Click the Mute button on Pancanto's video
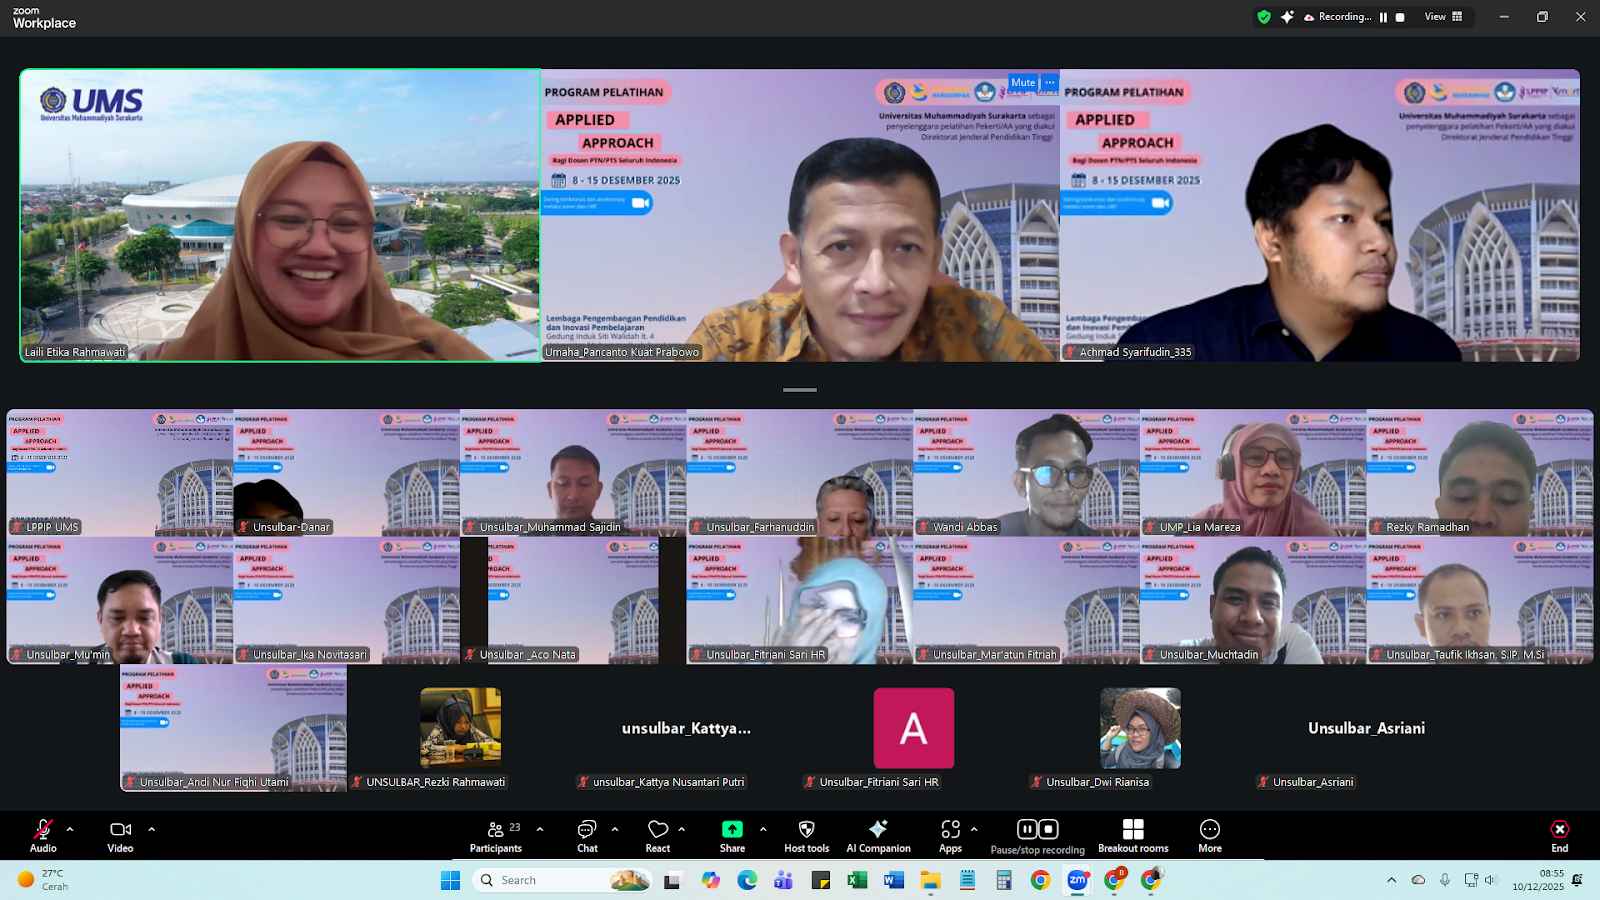This screenshot has width=1600, height=900. [1022, 83]
